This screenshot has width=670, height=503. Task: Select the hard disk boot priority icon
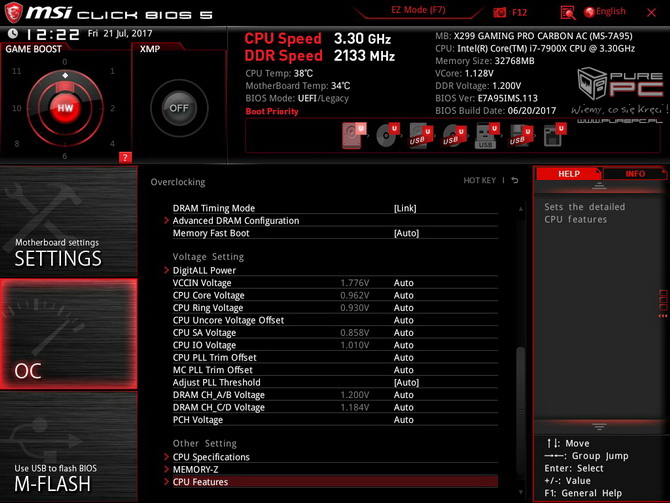354,135
